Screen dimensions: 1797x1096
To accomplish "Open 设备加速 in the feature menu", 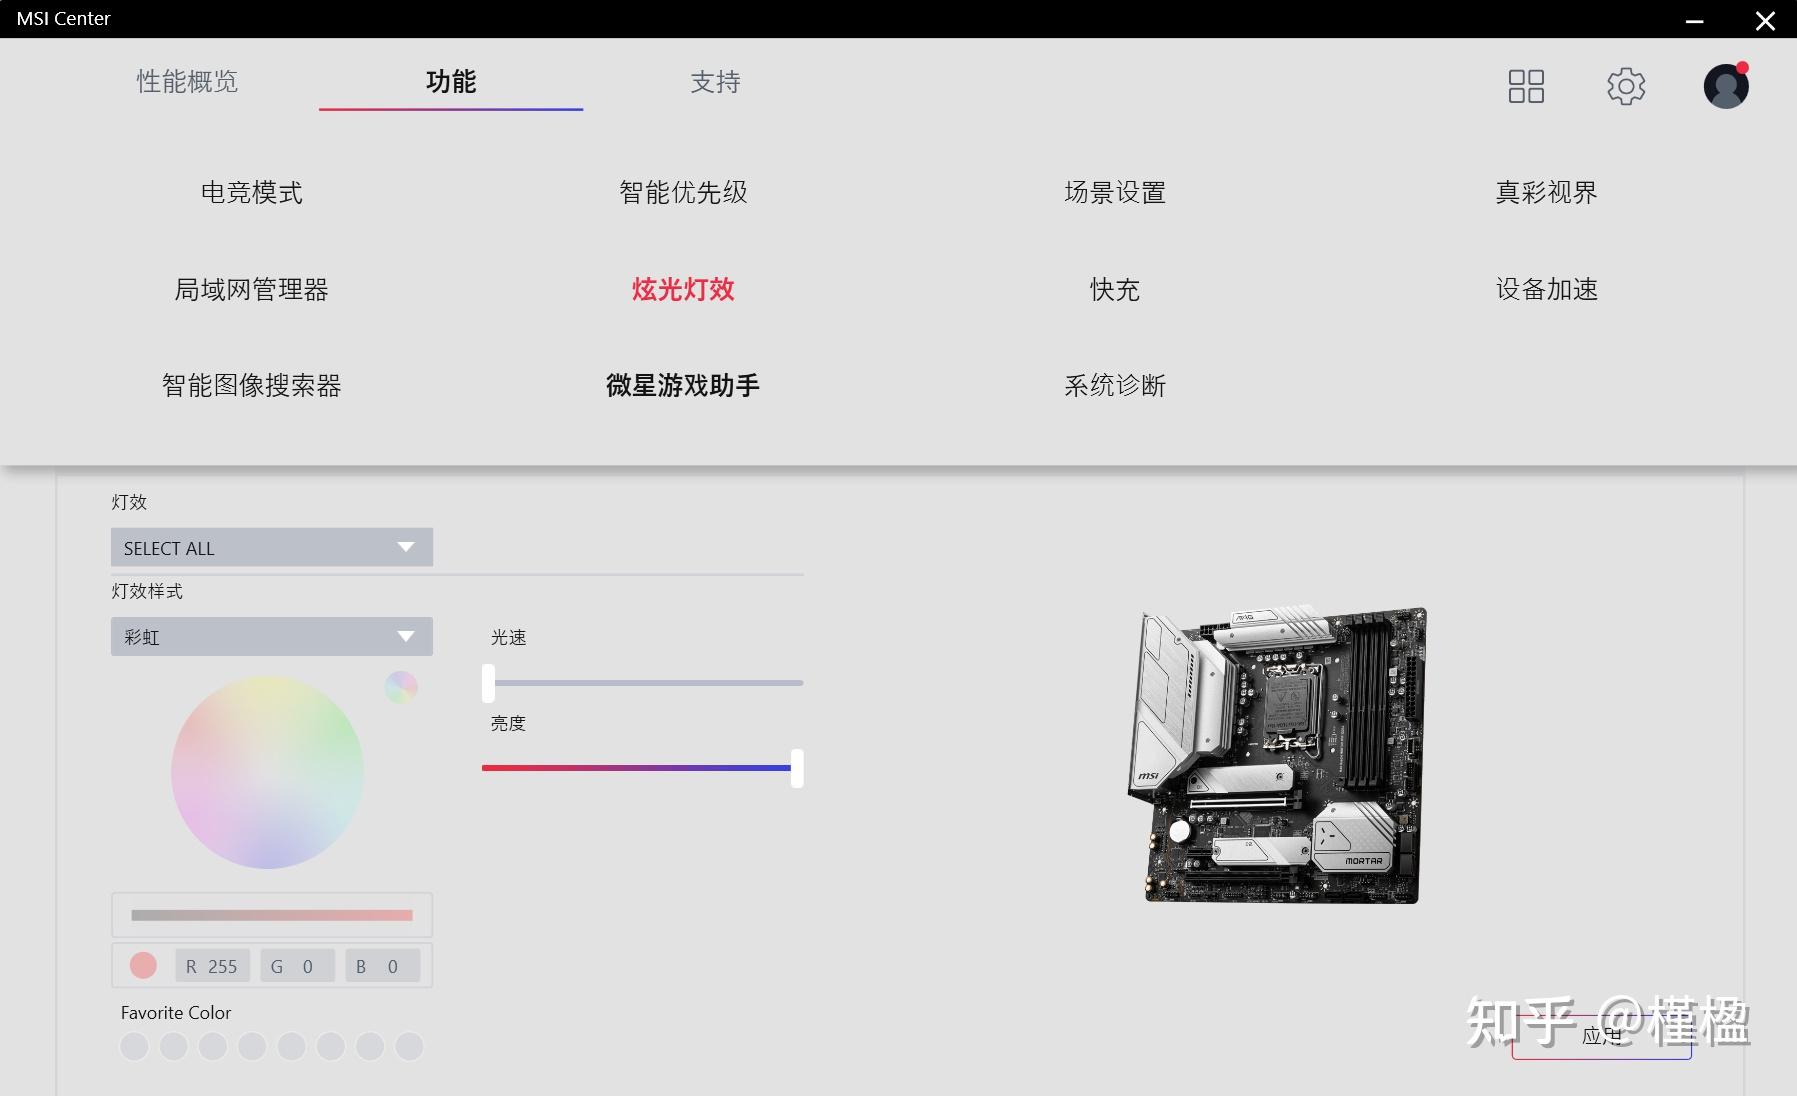I will 1546,289.
